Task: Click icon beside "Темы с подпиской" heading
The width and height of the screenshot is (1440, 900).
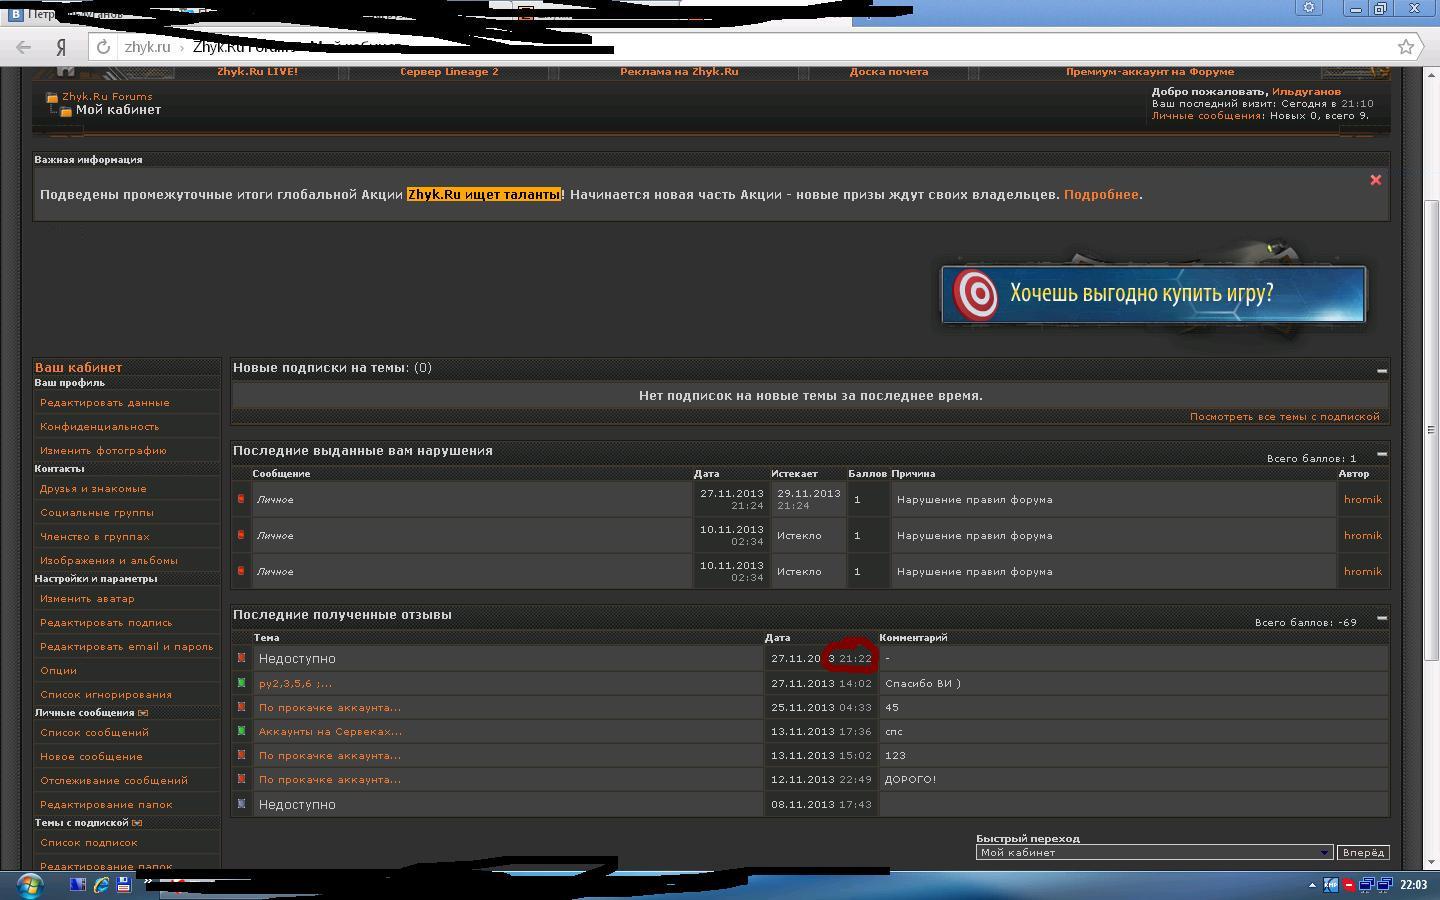Action: click(137, 823)
